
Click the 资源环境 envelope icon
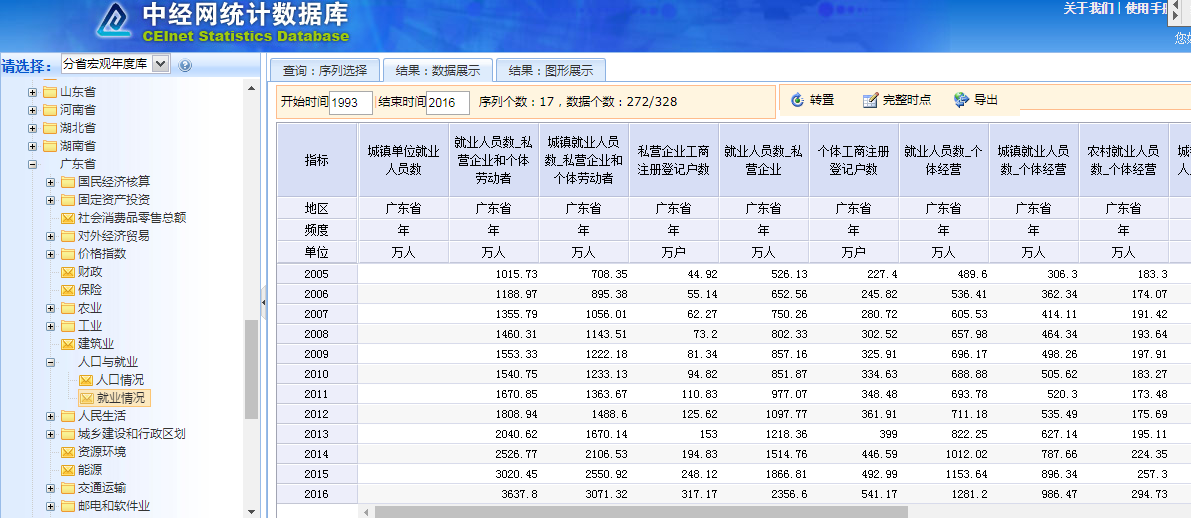point(68,452)
